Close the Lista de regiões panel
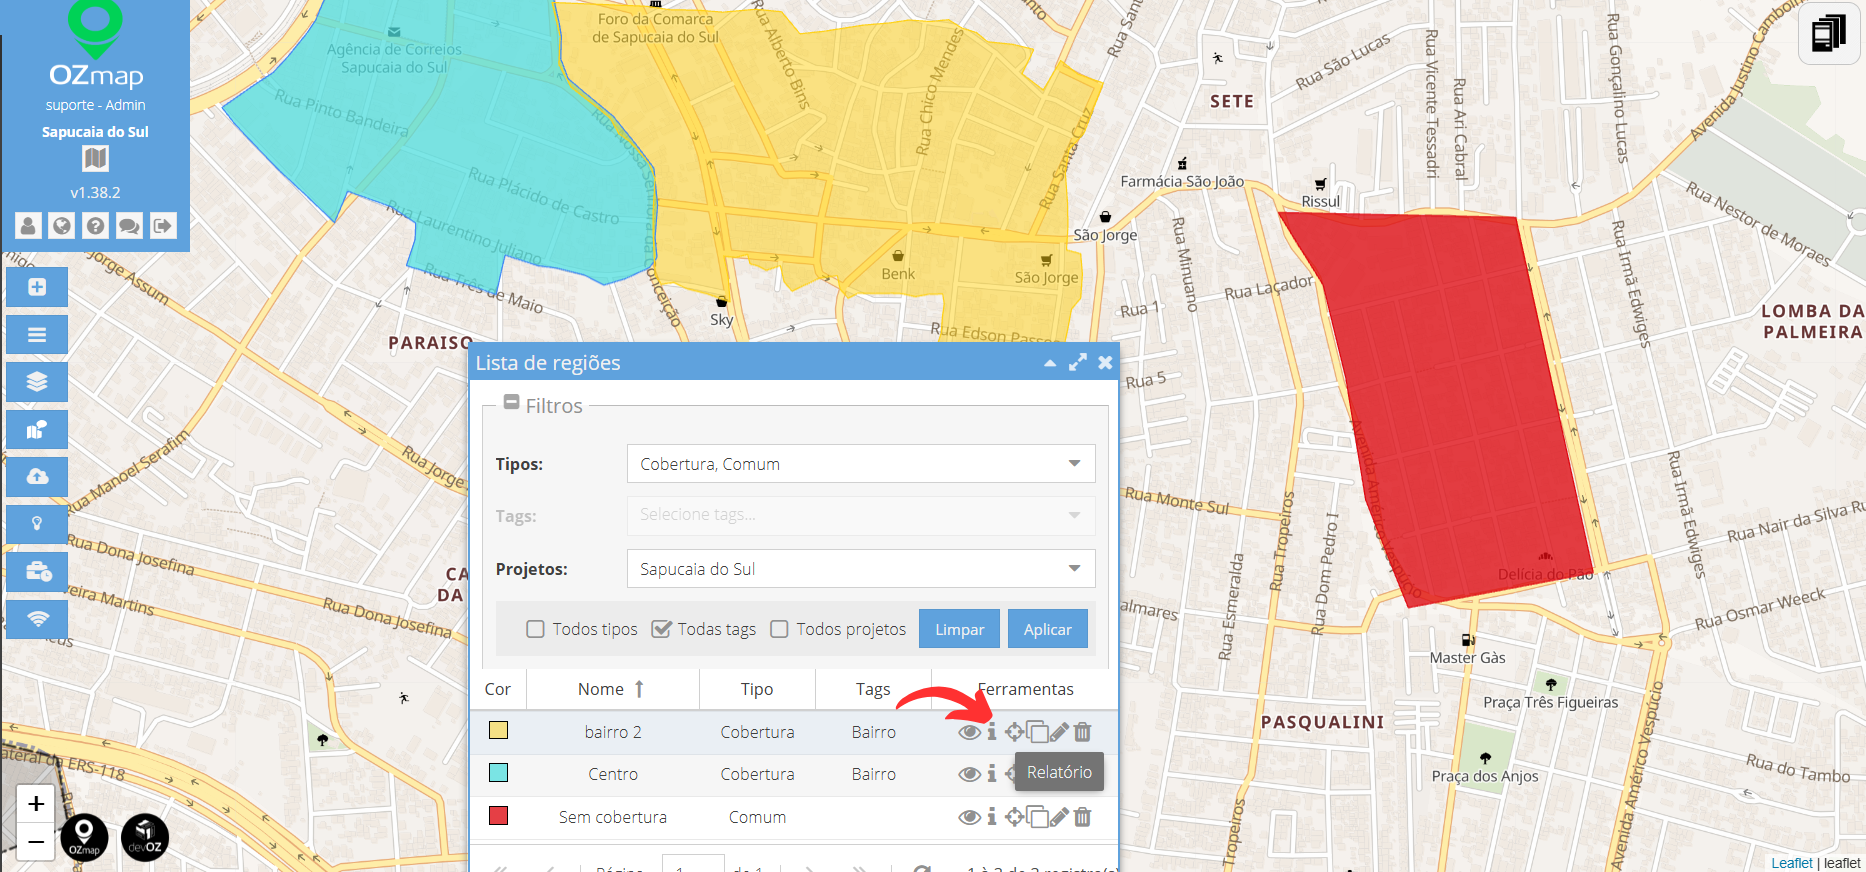The image size is (1866, 872). click(x=1105, y=363)
